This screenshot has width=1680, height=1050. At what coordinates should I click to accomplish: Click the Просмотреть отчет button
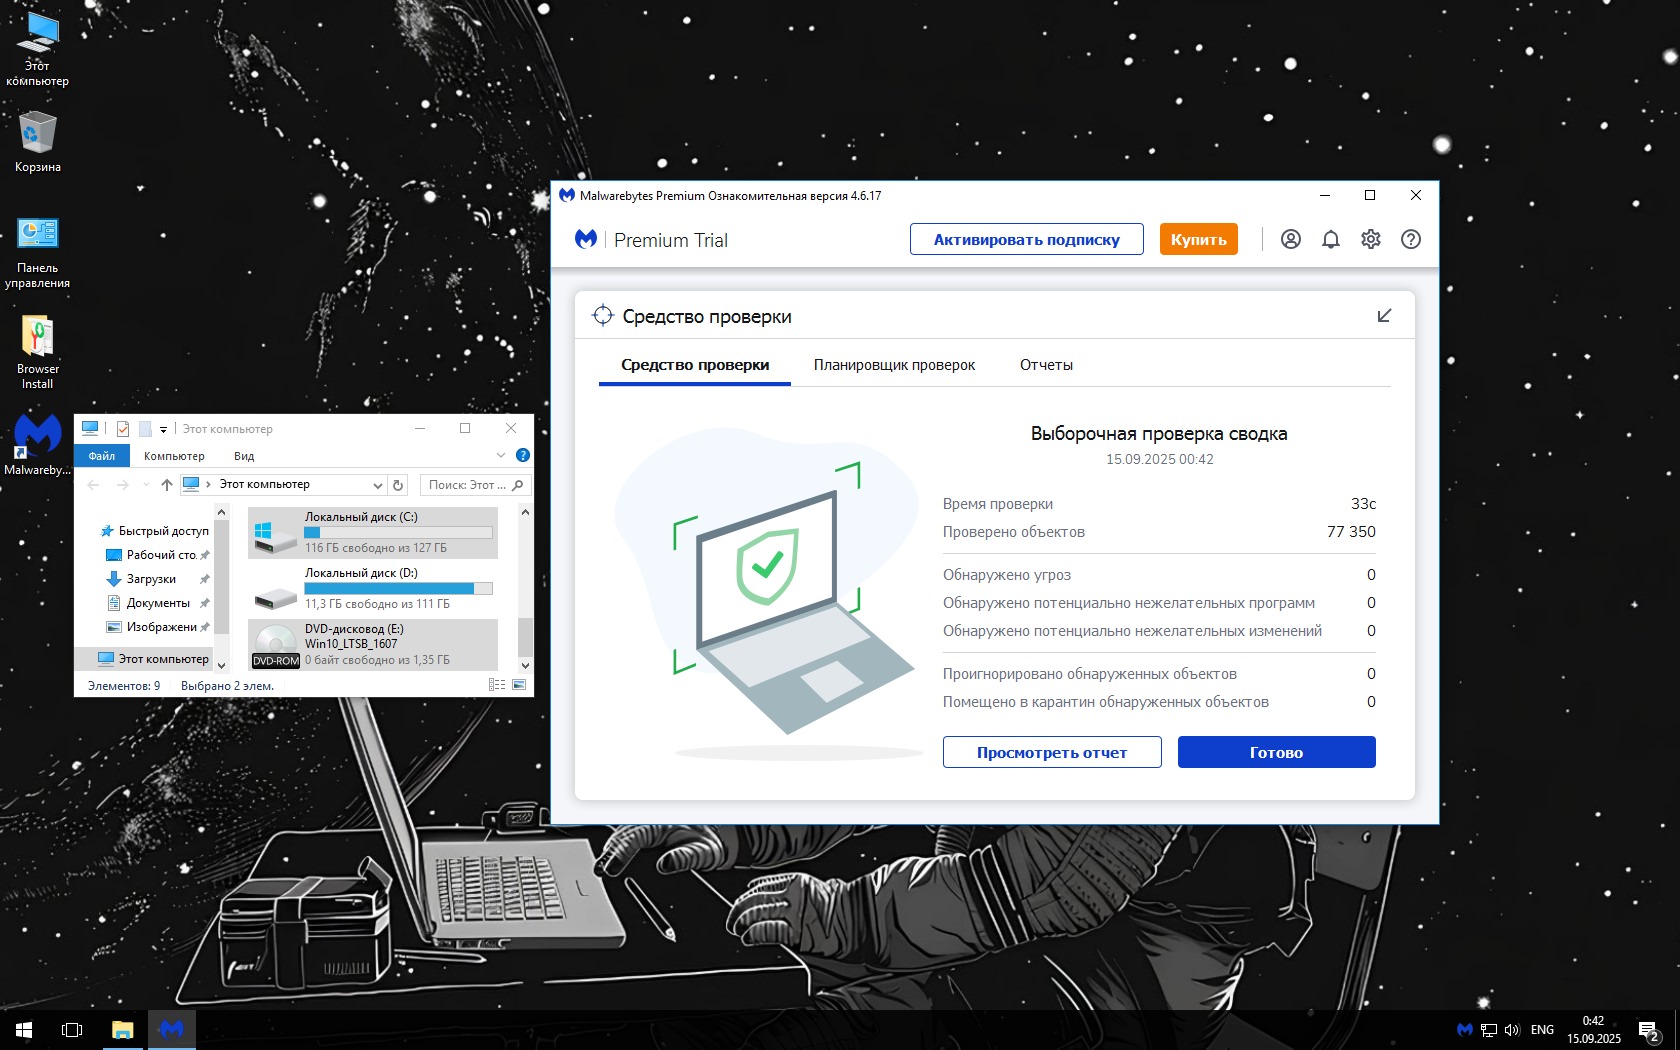1051,752
